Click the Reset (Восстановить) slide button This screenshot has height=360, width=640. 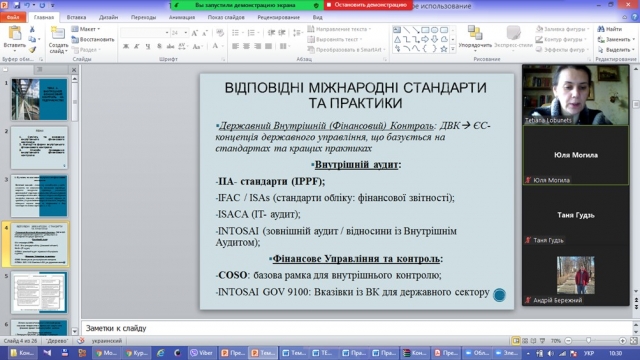(x=93, y=40)
